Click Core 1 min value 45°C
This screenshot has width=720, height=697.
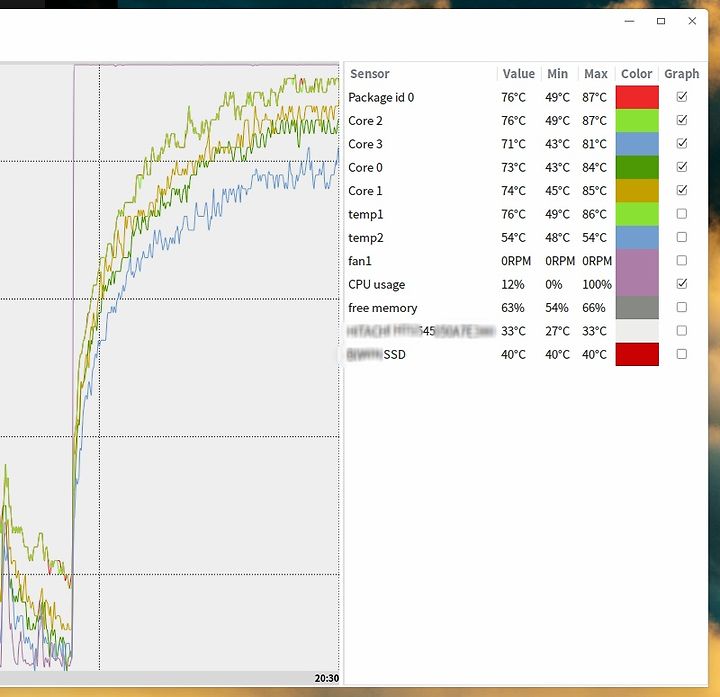pos(557,191)
